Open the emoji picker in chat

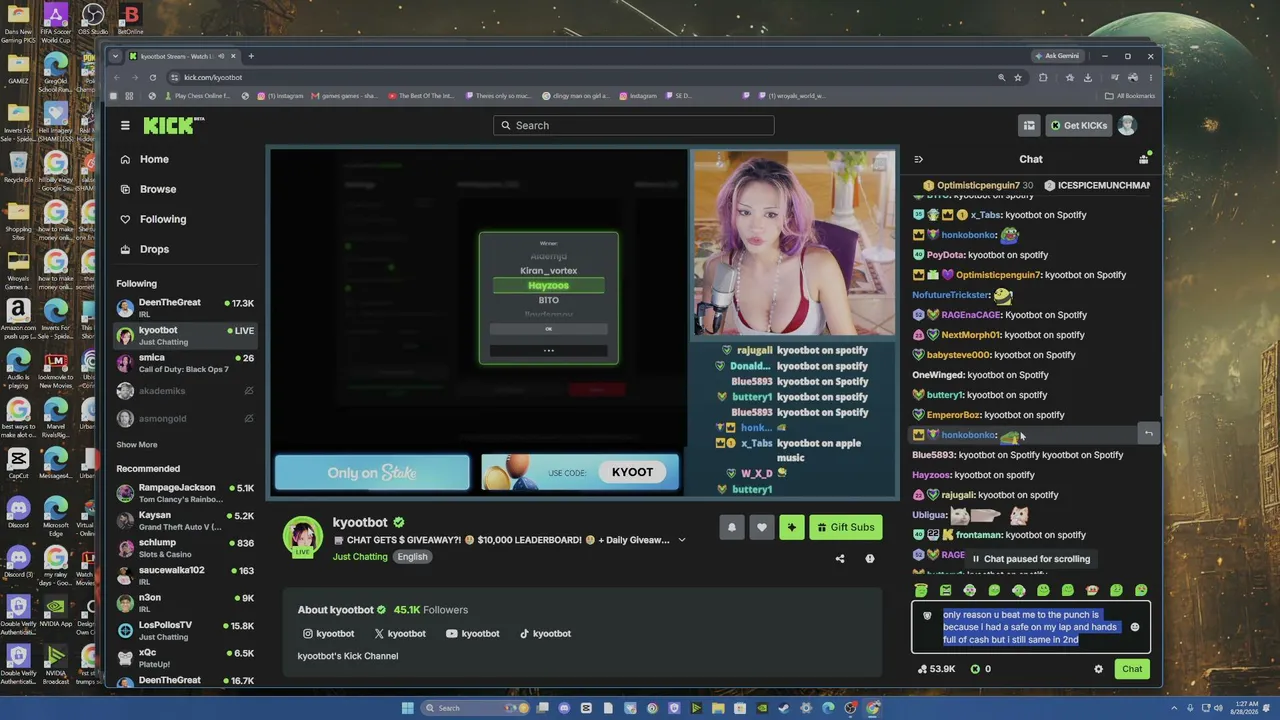(1134, 627)
